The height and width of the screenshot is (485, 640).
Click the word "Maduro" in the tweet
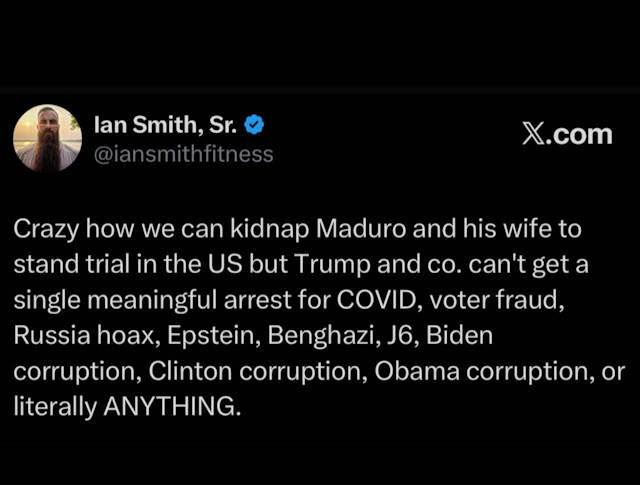coord(356,228)
